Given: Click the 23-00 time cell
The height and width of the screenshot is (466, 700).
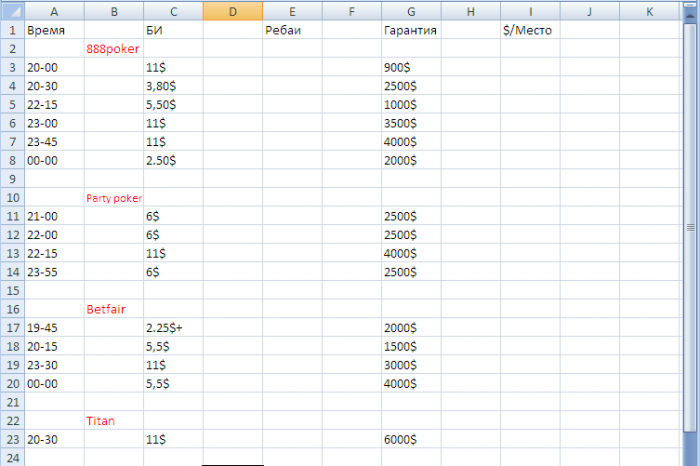Looking at the screenshot, I should pyautogui.click(x=54, y=123).
